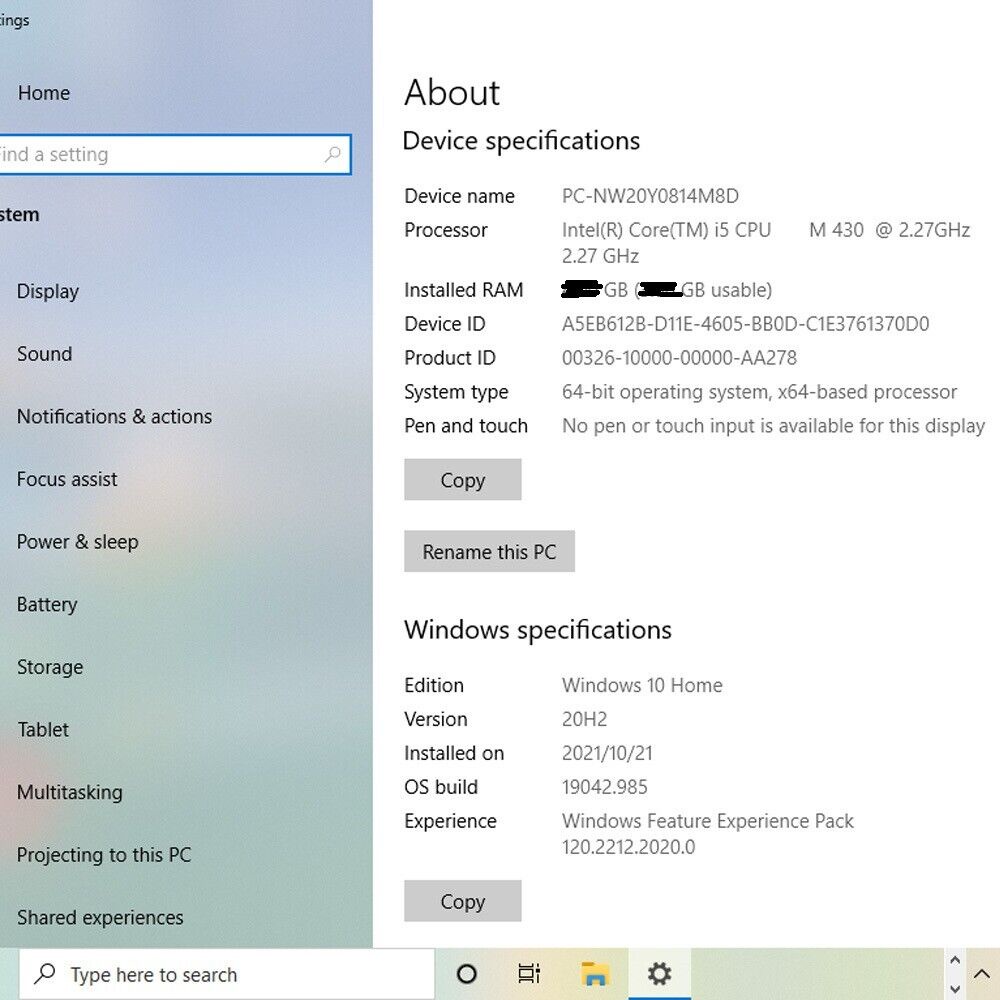Open the Tablet settings page

(x=43, y=730)
